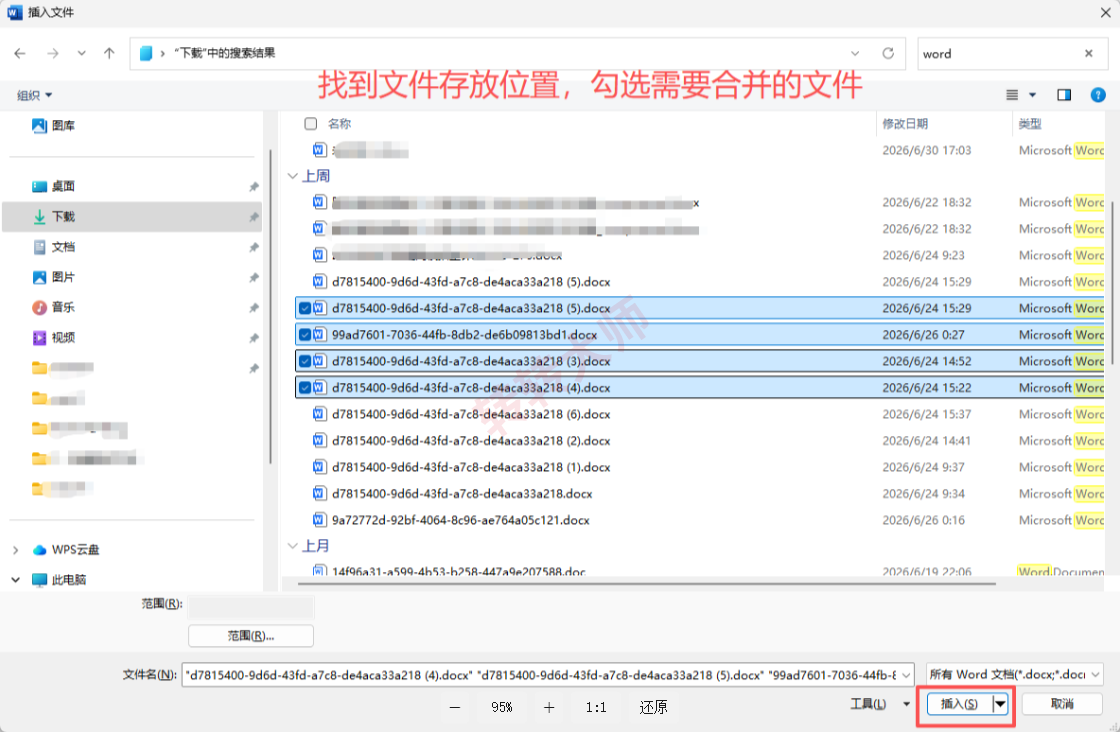
Task: Go back using the back arrow
Action: [x=20, y=54]
